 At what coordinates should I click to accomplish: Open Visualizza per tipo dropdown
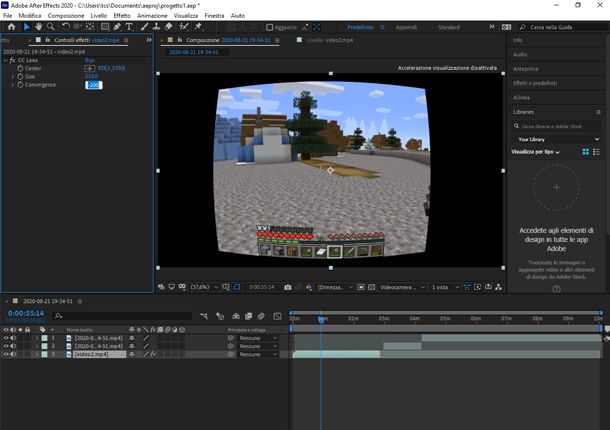[556, 152]
